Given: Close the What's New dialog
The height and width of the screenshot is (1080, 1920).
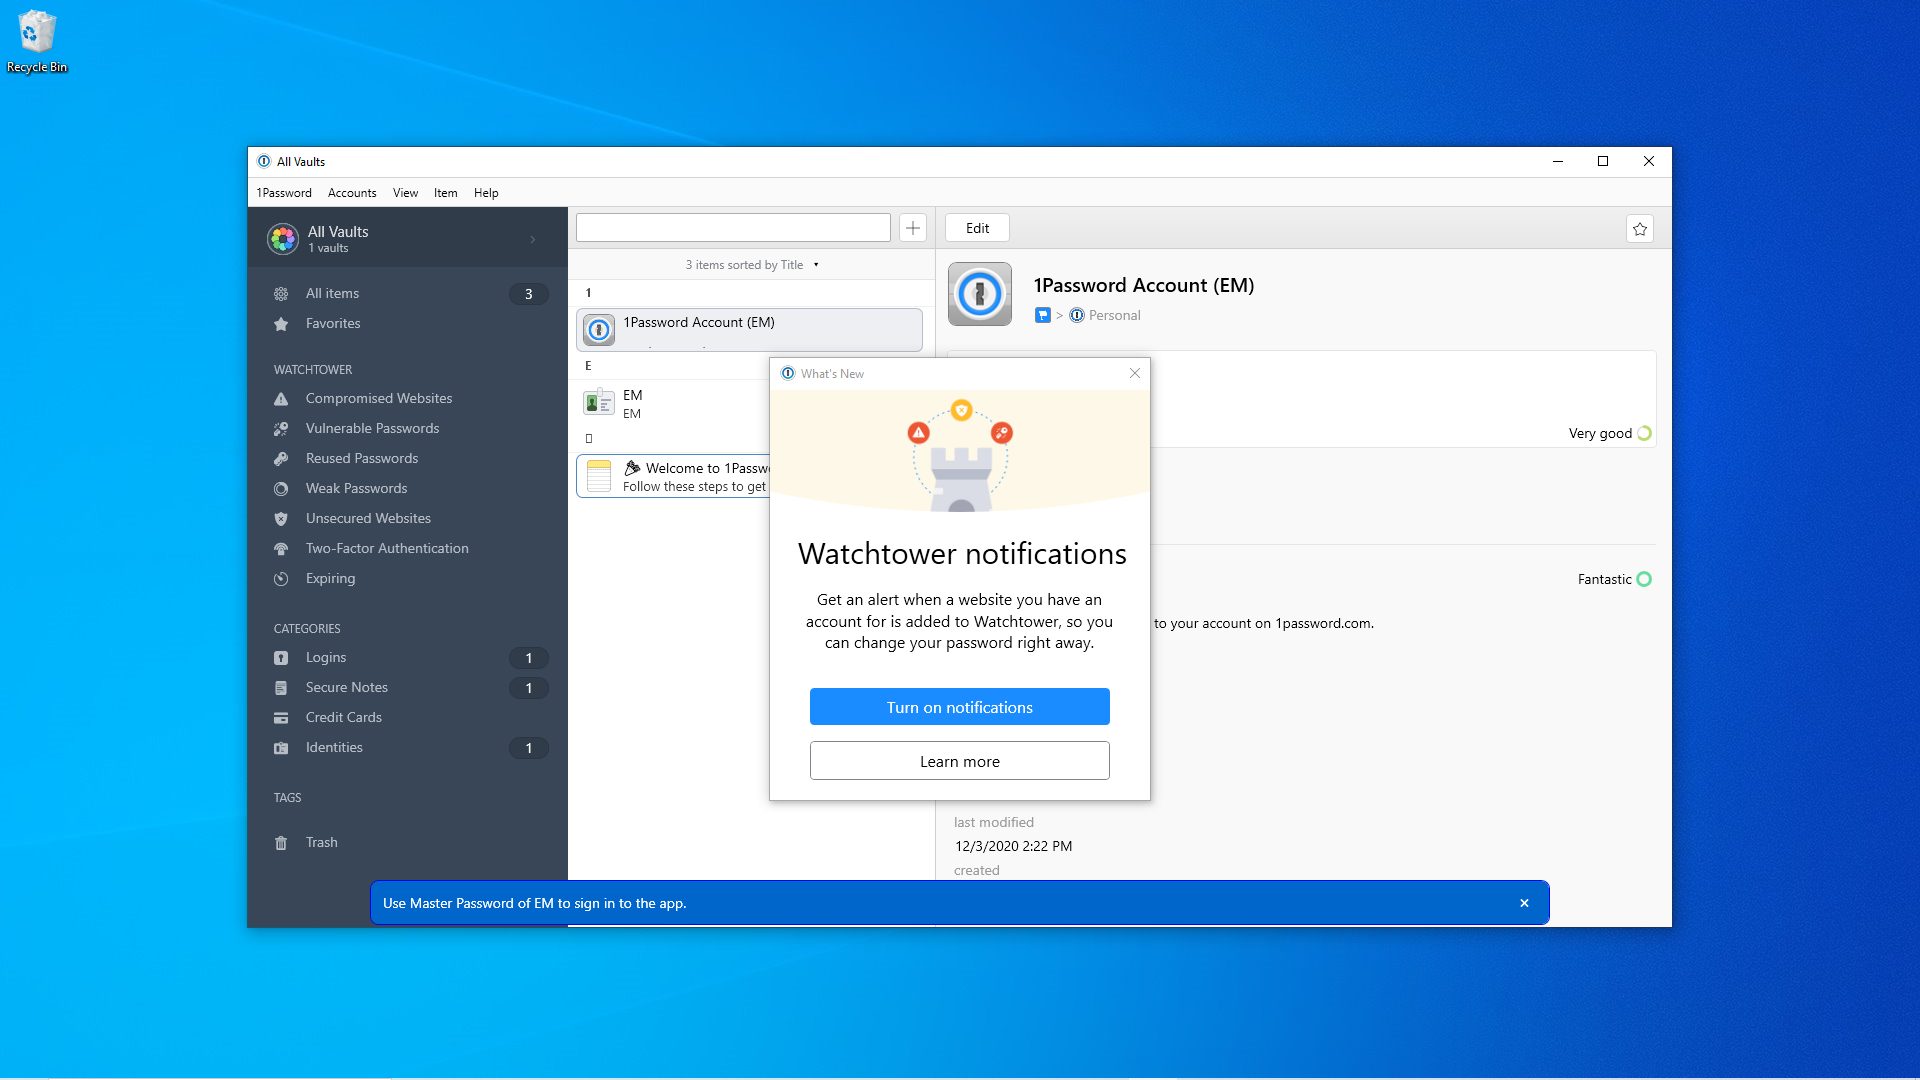Looking at the screenshot, I should (1135, 373).
